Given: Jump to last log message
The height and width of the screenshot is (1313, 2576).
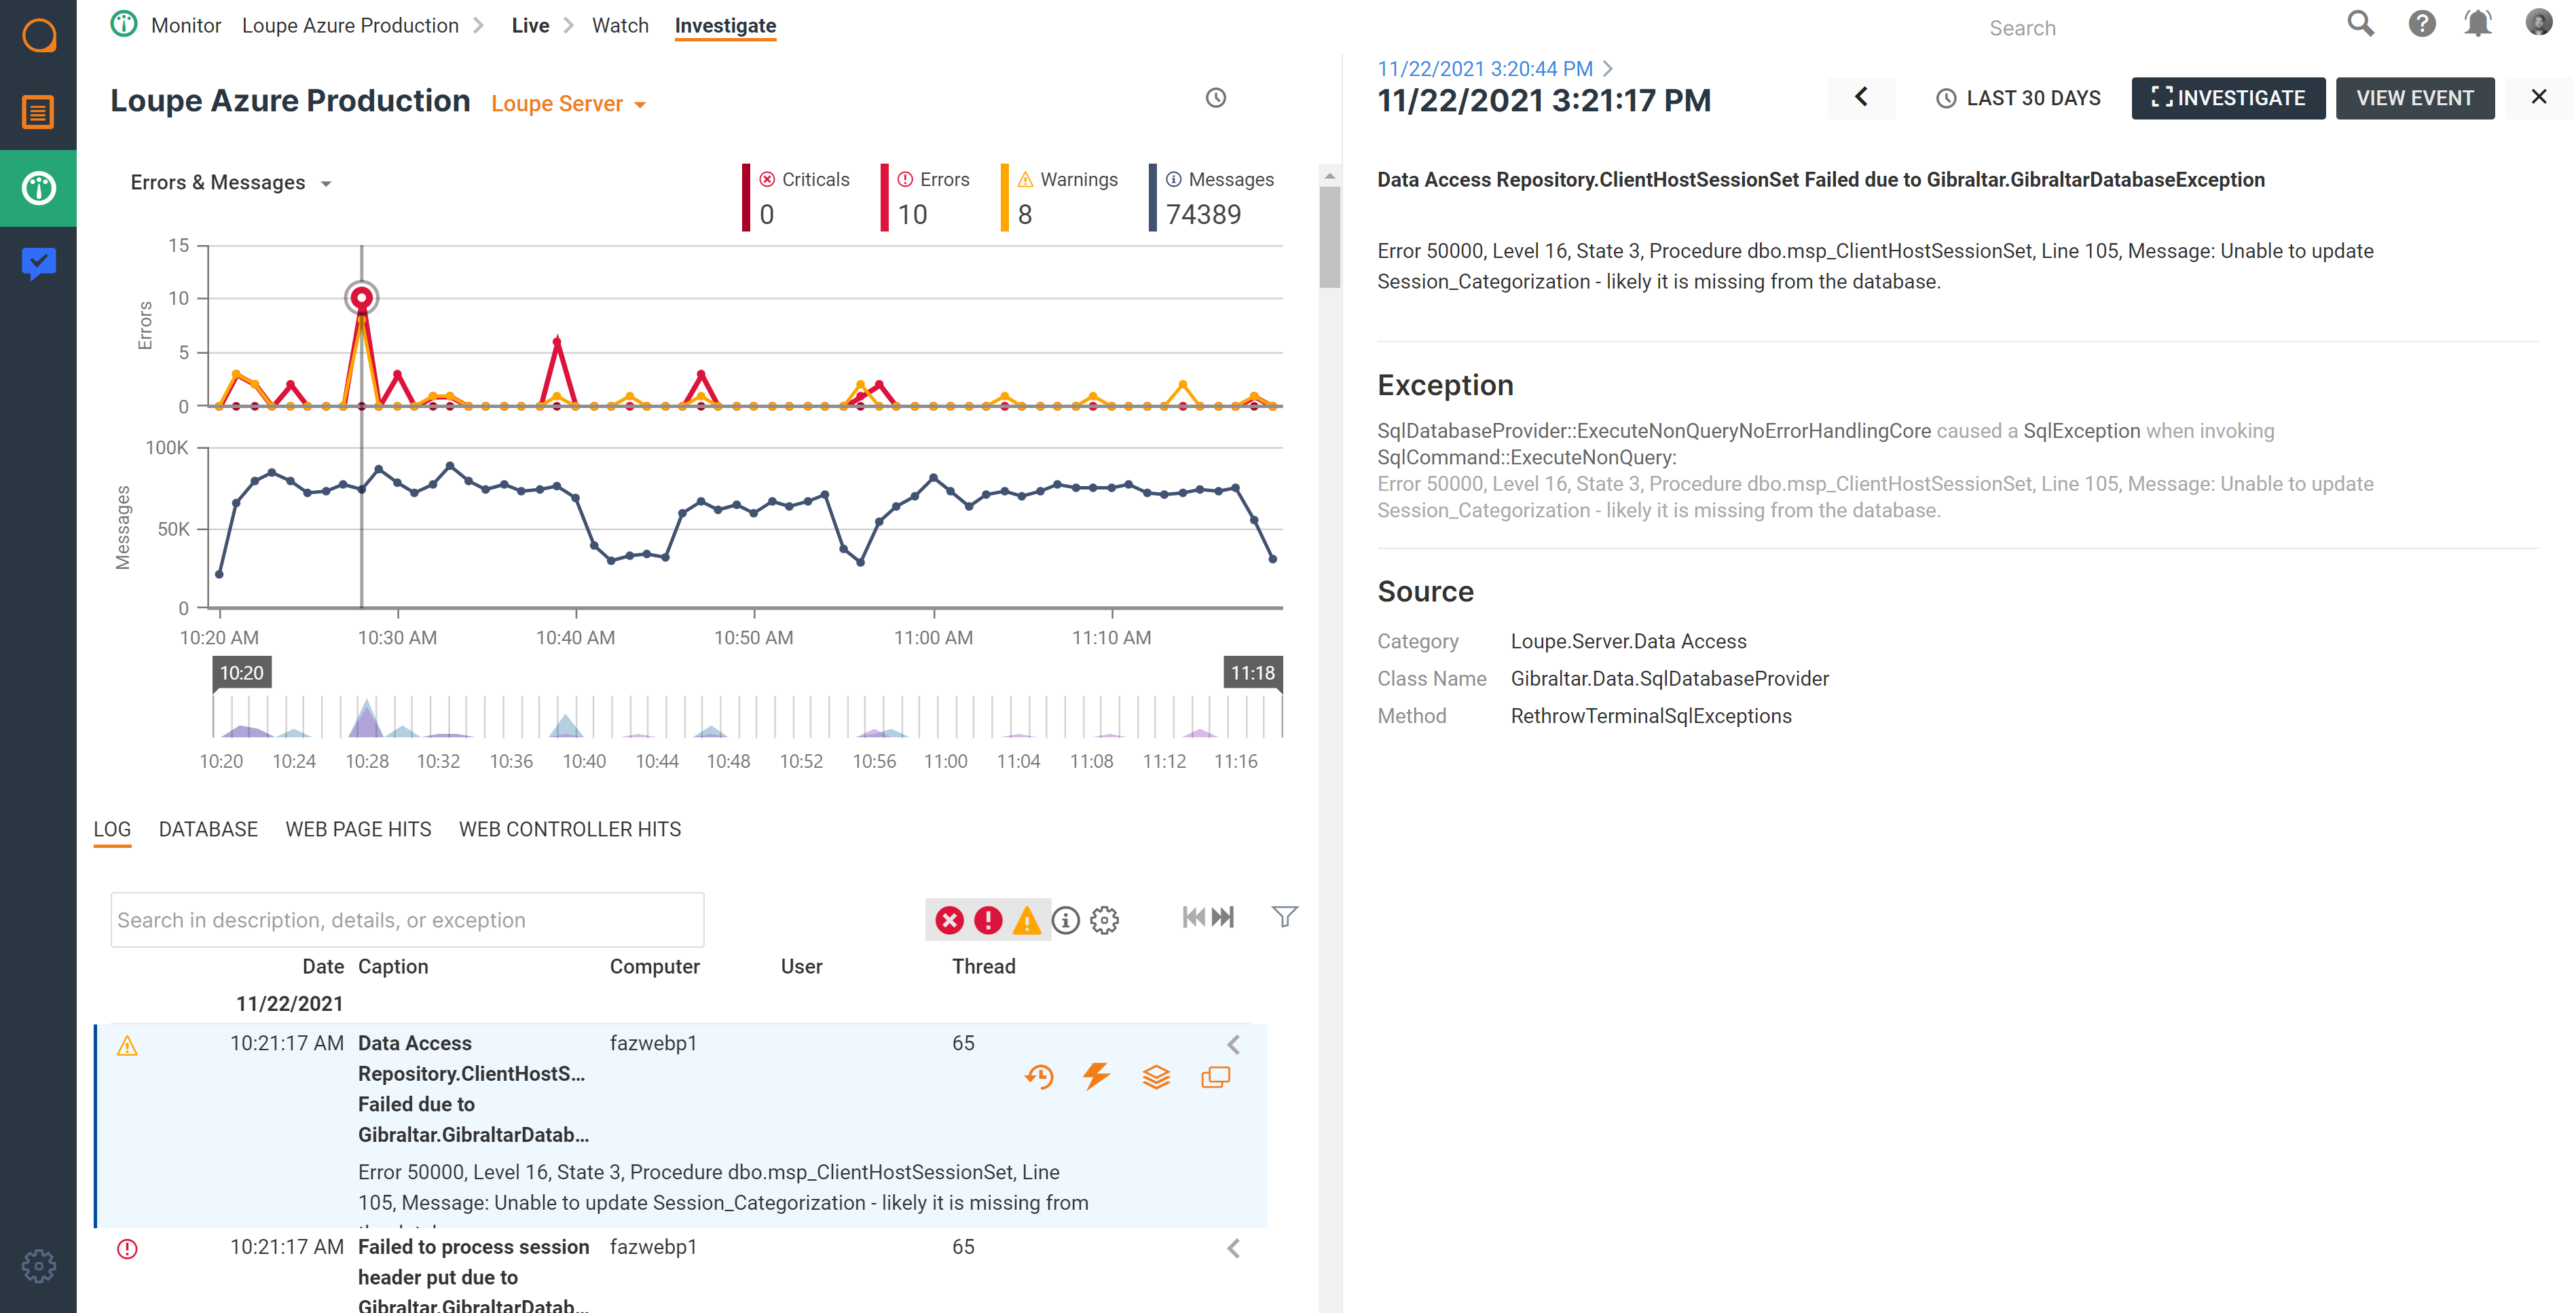Looking at the screenshot, I should click(1223, 917).
